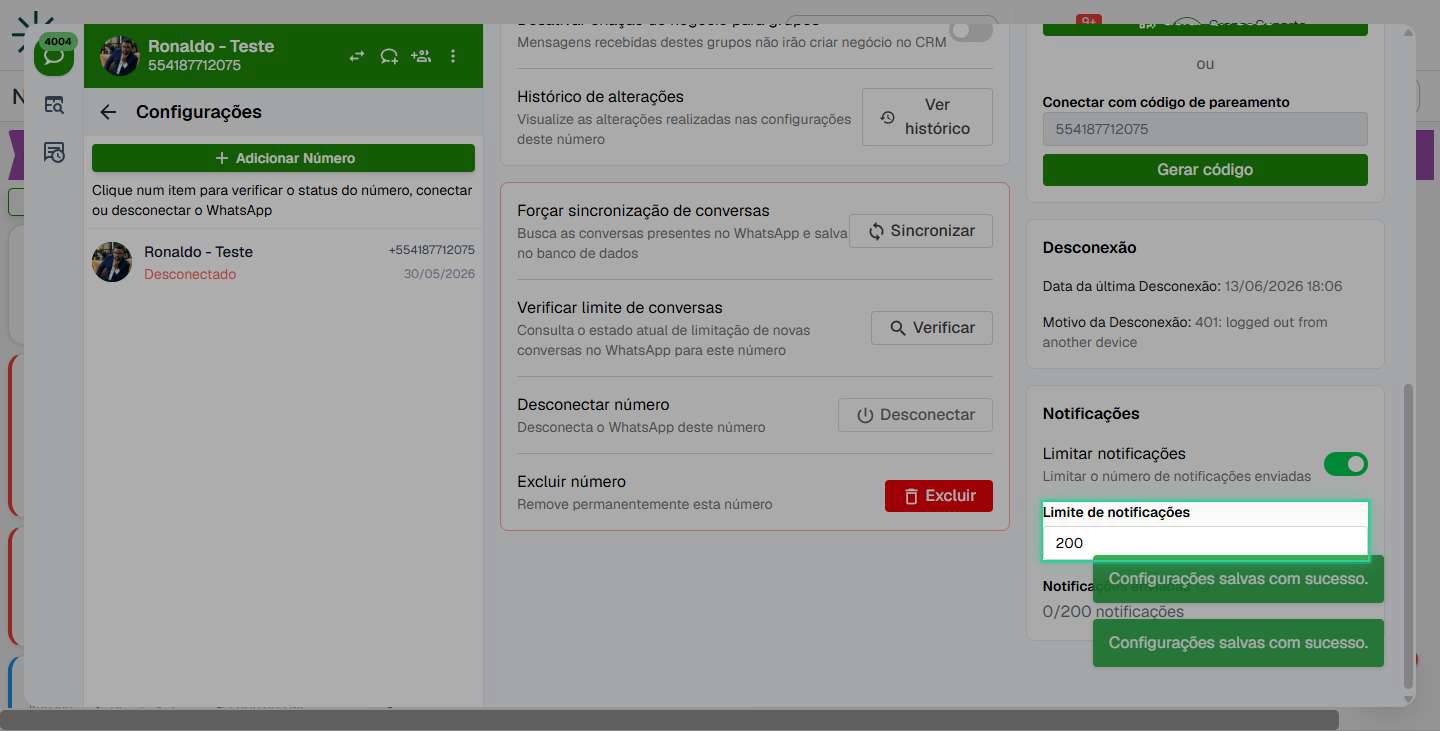
Task: Click the vertical scrollbar of settings panel
Action: point(1409,535)
